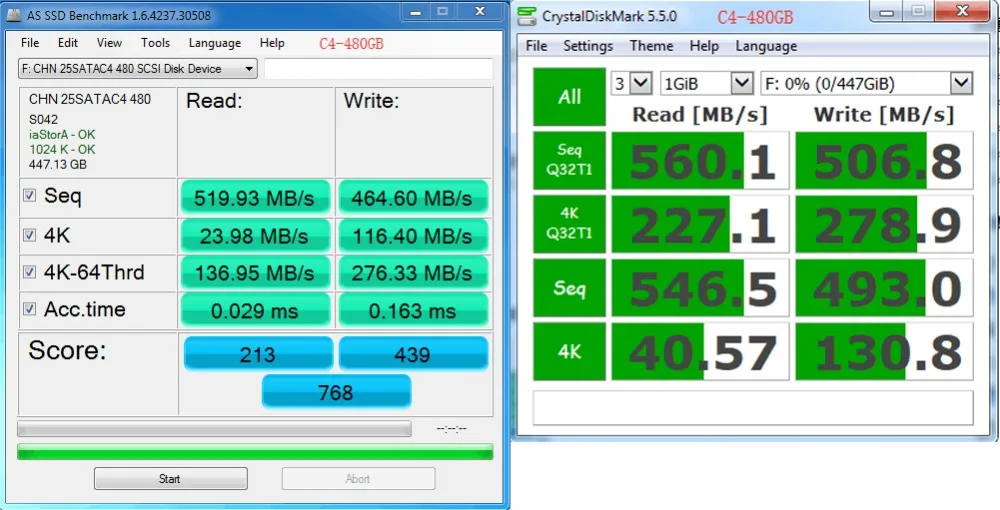
Task: Click the 1024 K - OK alignment text
Action: pyautogui.click(x=62, y=149)
